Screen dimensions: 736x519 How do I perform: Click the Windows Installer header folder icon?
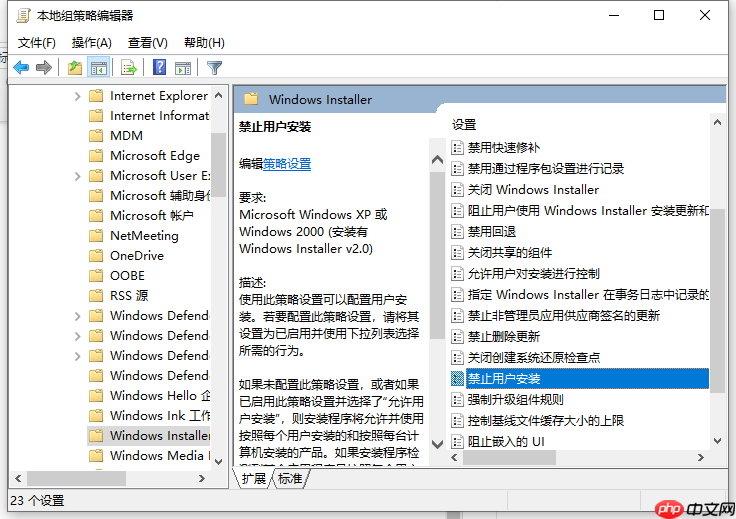coord(251,99)
